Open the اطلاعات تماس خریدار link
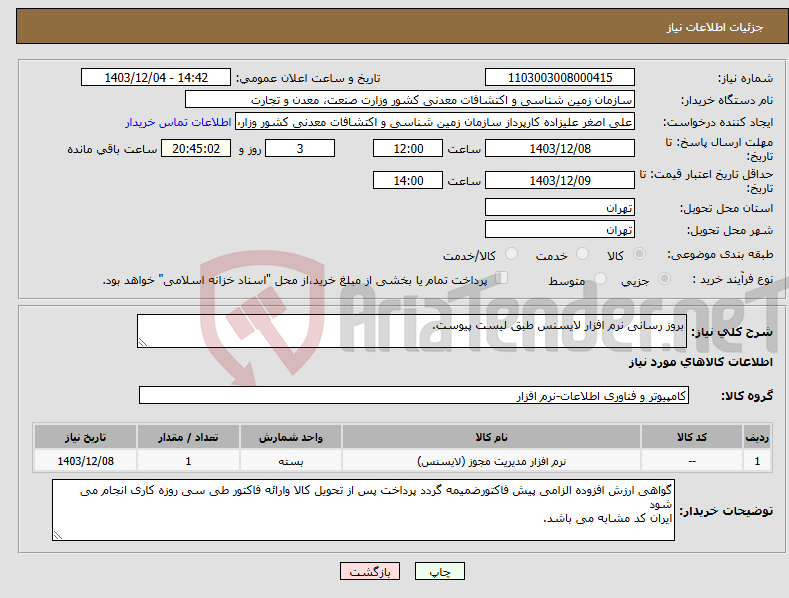Screen dimensions: 789x598 coord(178,122)
